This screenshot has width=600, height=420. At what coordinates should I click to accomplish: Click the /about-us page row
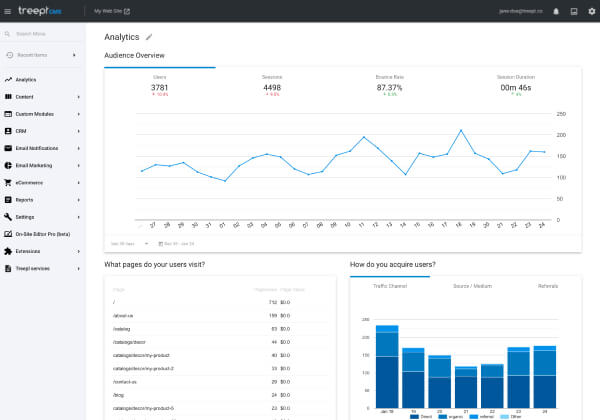(220, 316)
